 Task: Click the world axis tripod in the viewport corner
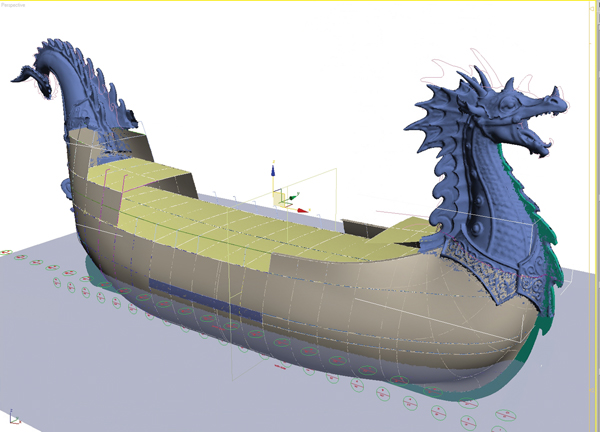click(14, 417)
